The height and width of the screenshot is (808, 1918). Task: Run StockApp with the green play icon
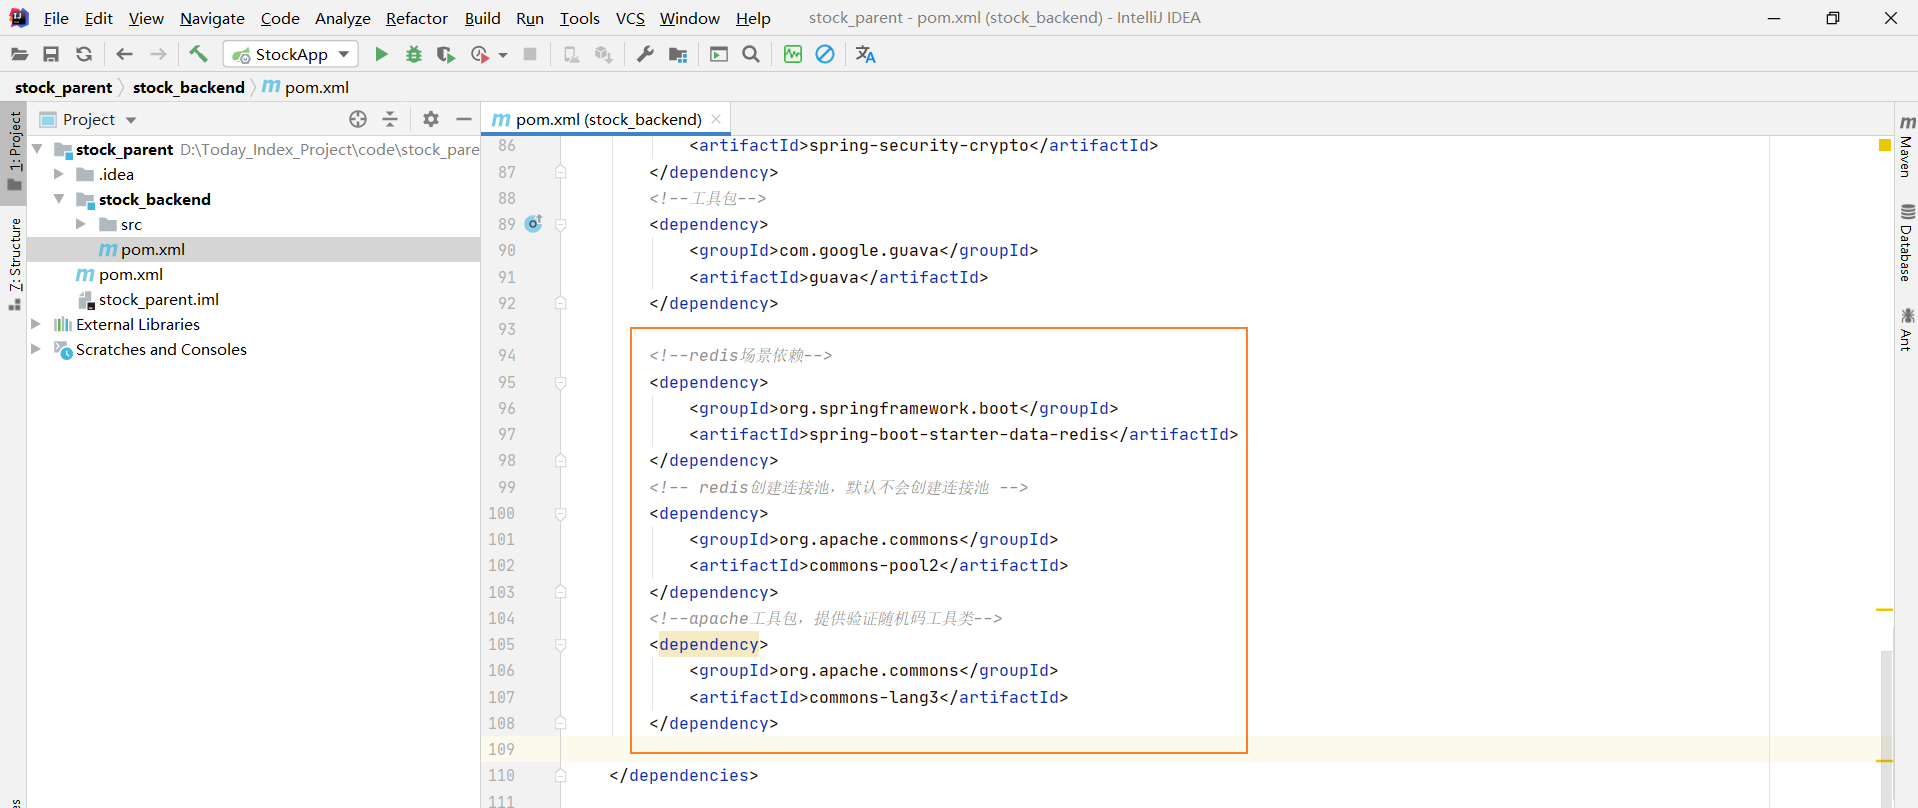381,54
